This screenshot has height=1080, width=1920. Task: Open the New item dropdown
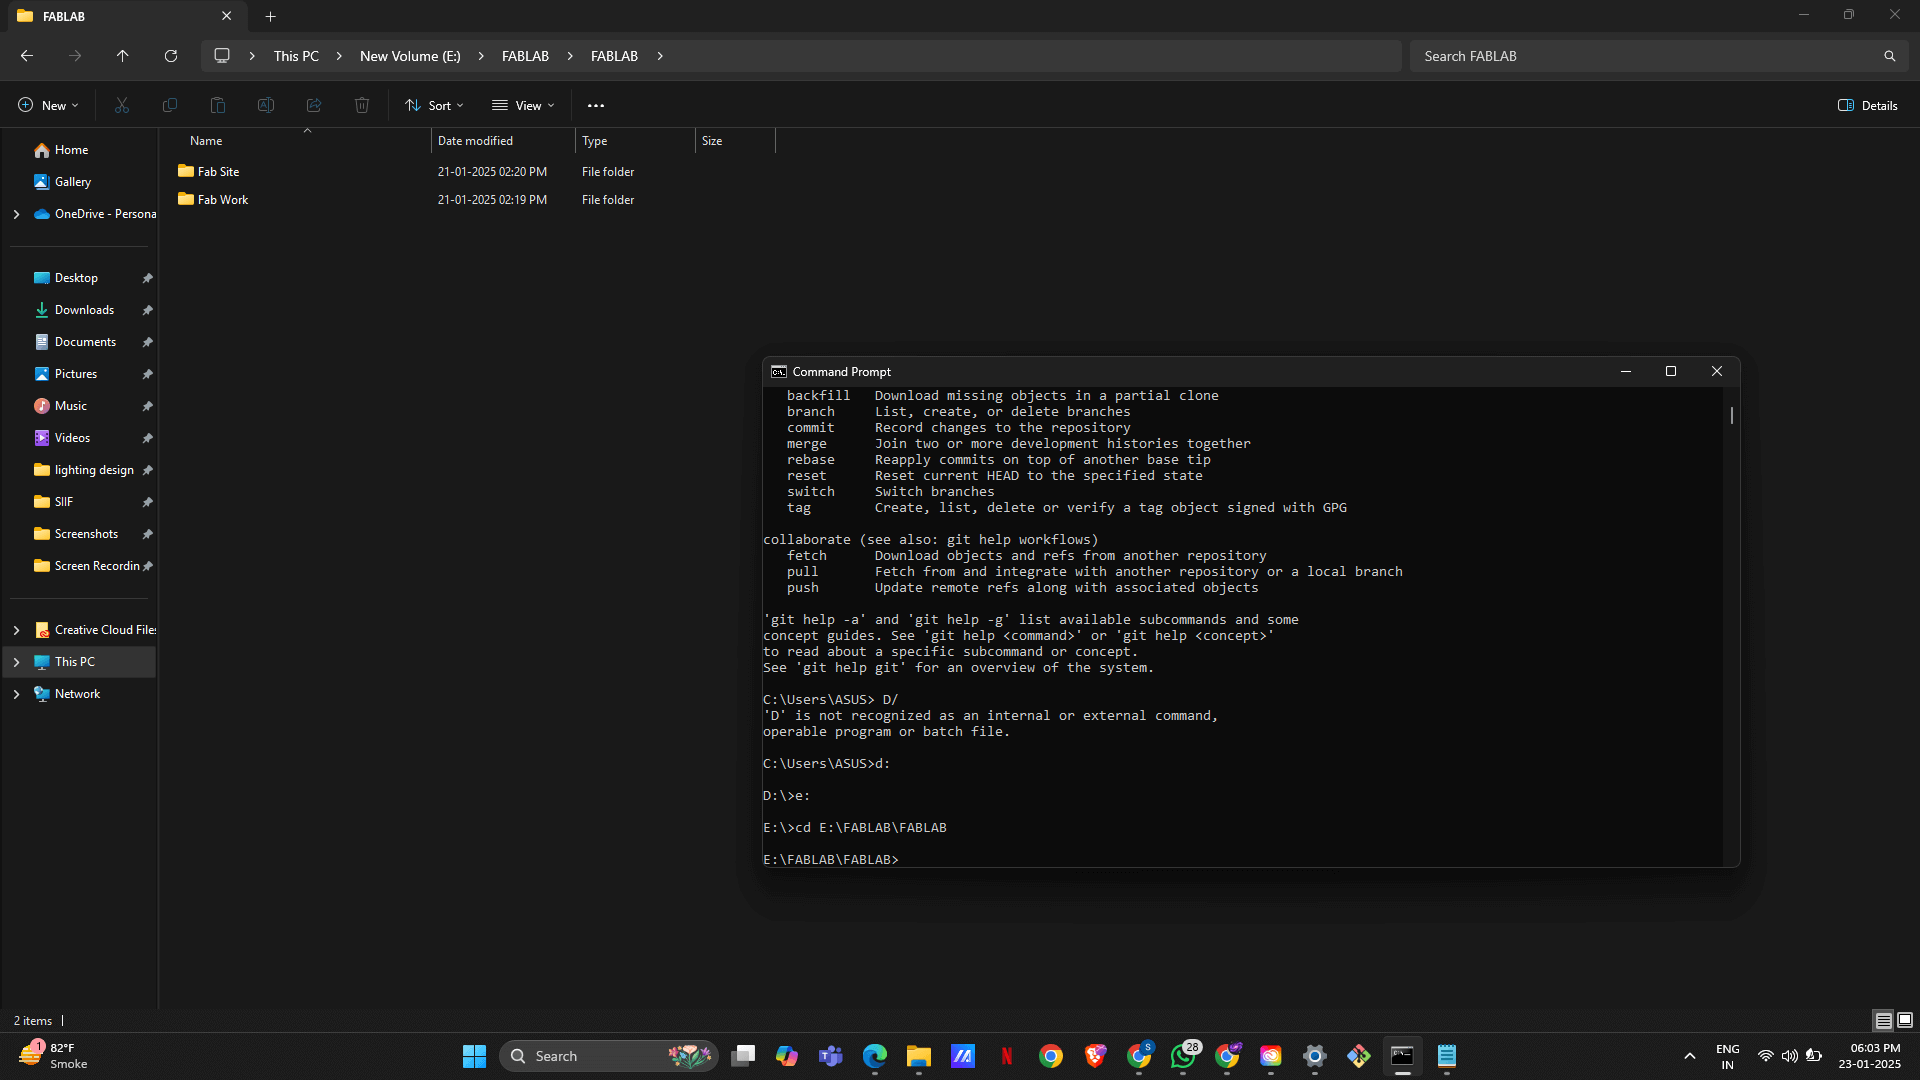click(x=48, y=105)
